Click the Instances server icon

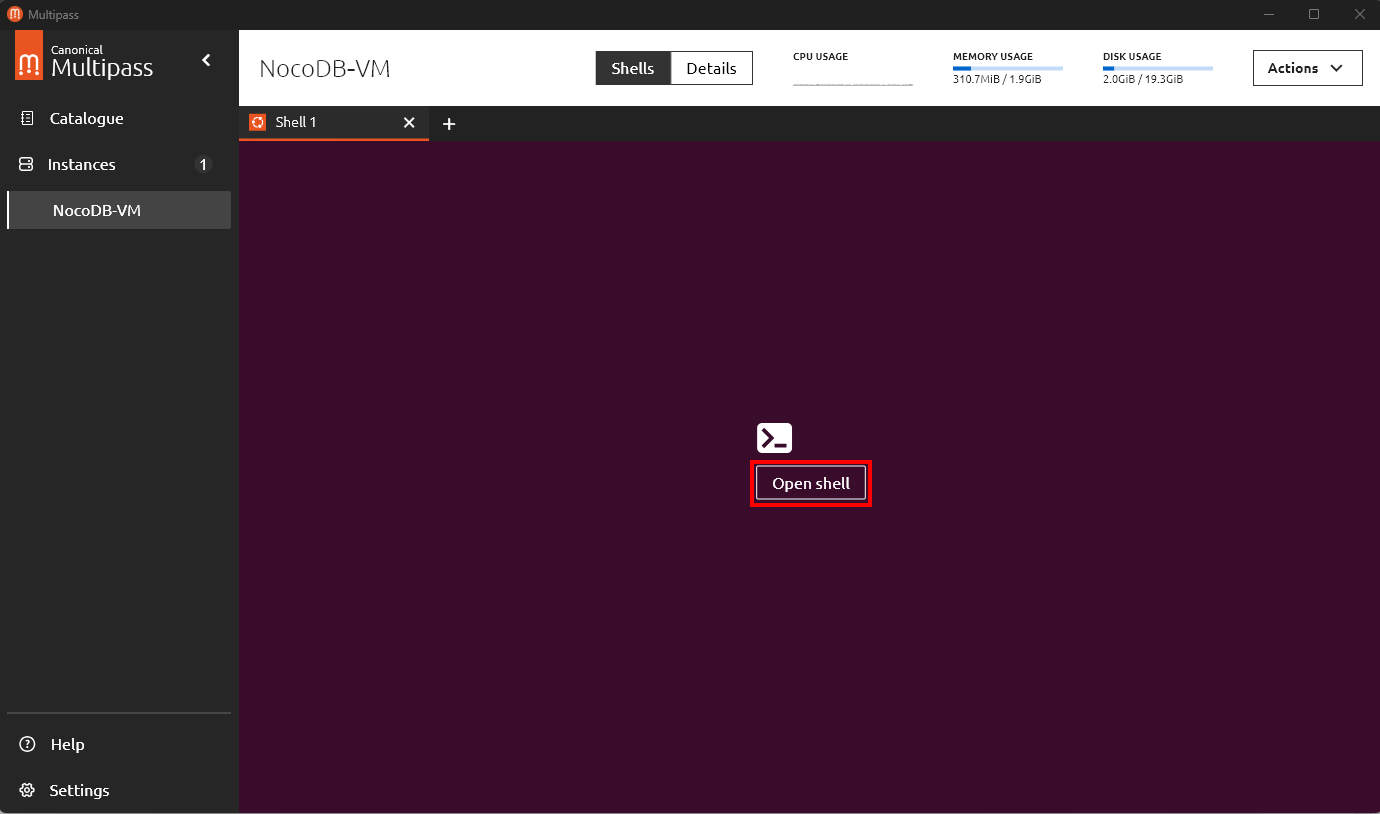coord(27,164)
